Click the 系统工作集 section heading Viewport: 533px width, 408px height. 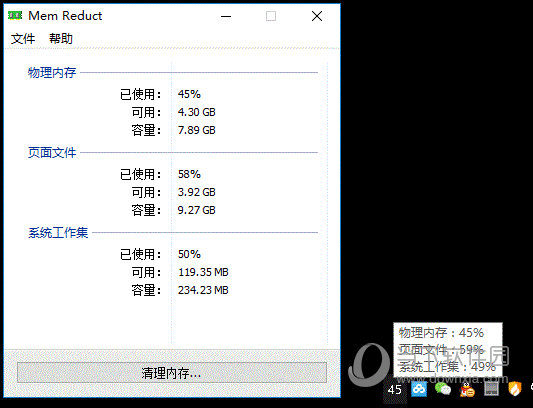pos(58,233)
